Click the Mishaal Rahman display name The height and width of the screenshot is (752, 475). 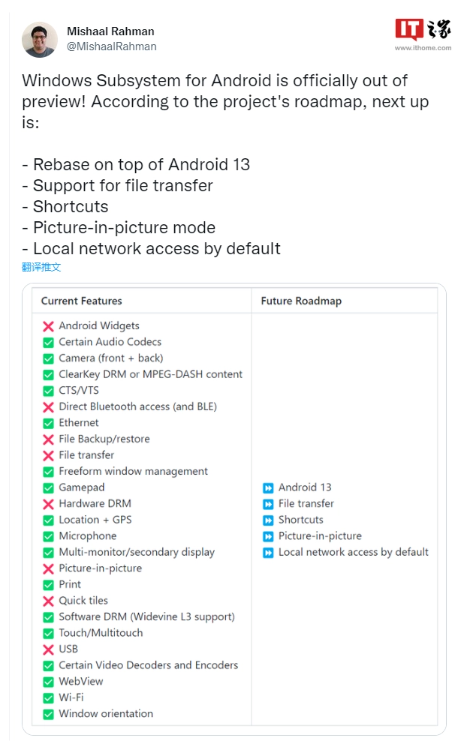coord(110,32)
